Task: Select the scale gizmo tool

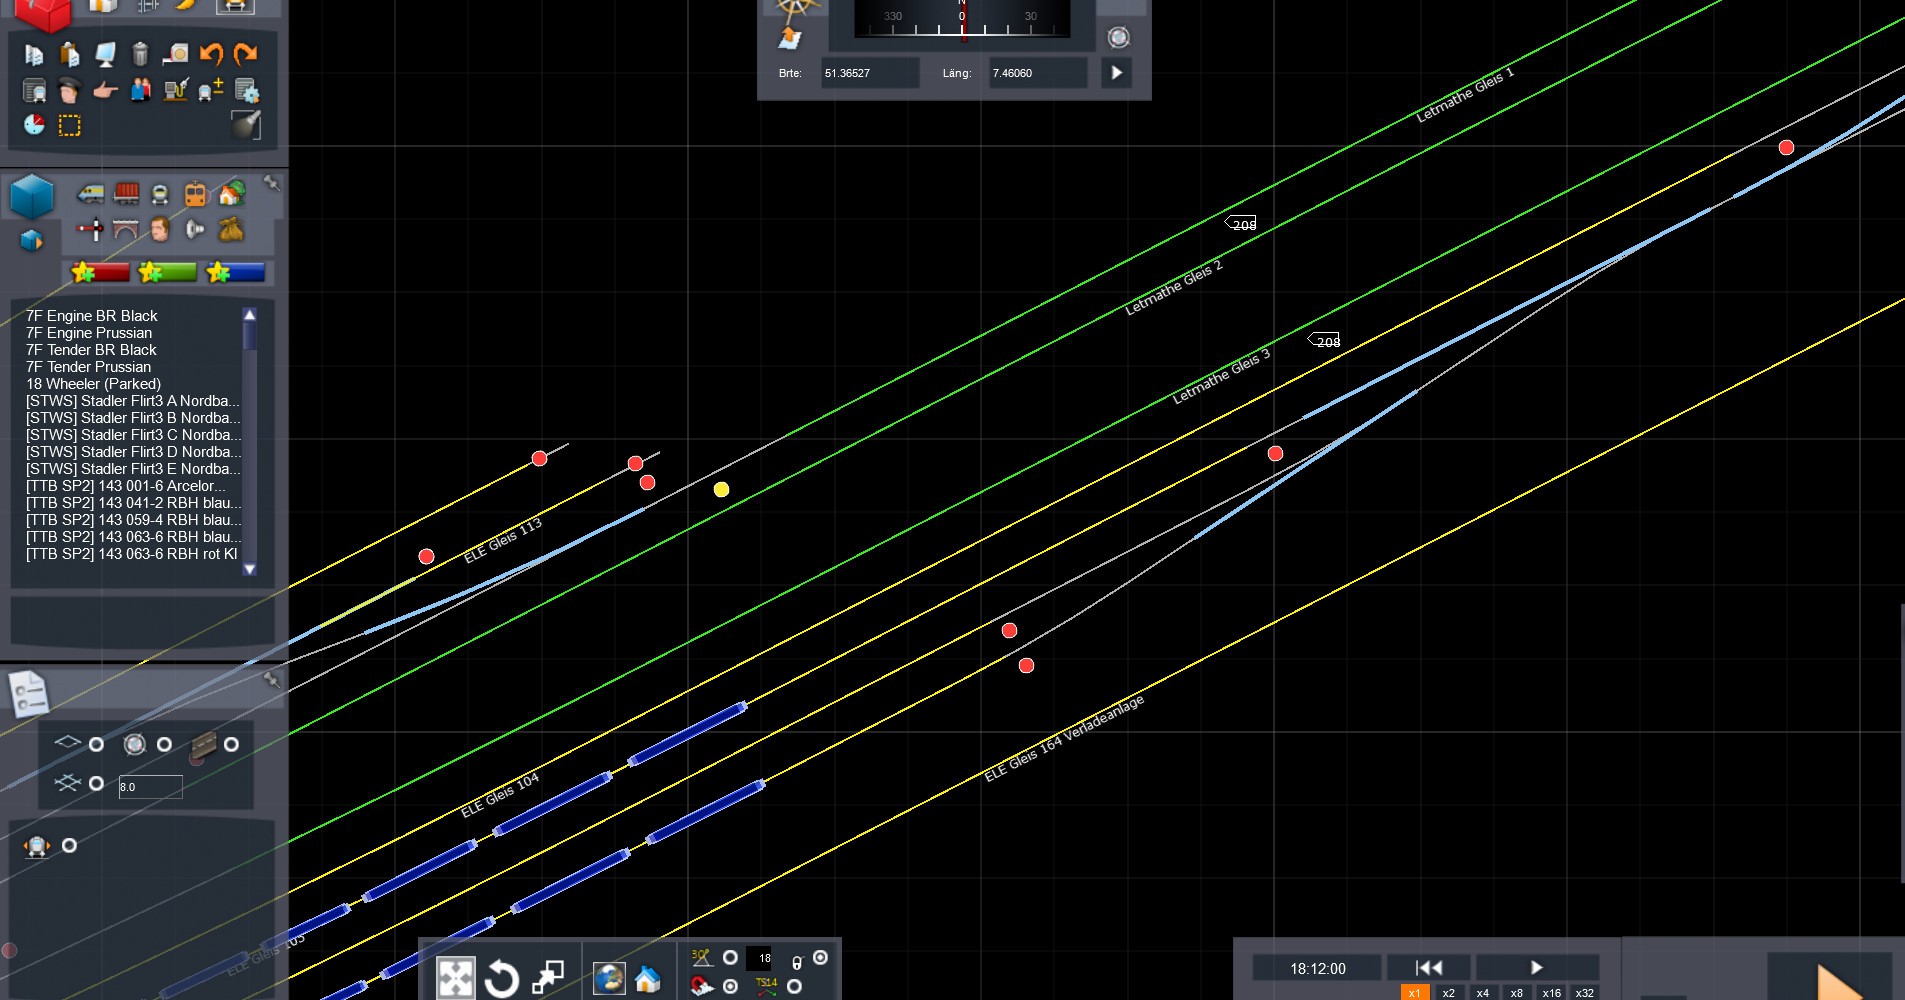Action: [x=548, y=976]
